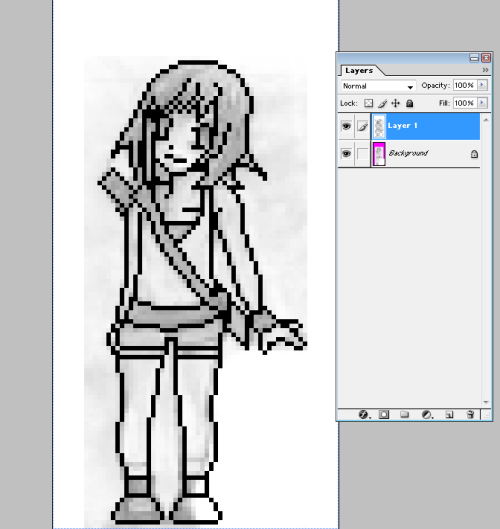Toggle the lock position icon

tap(396, 103)
